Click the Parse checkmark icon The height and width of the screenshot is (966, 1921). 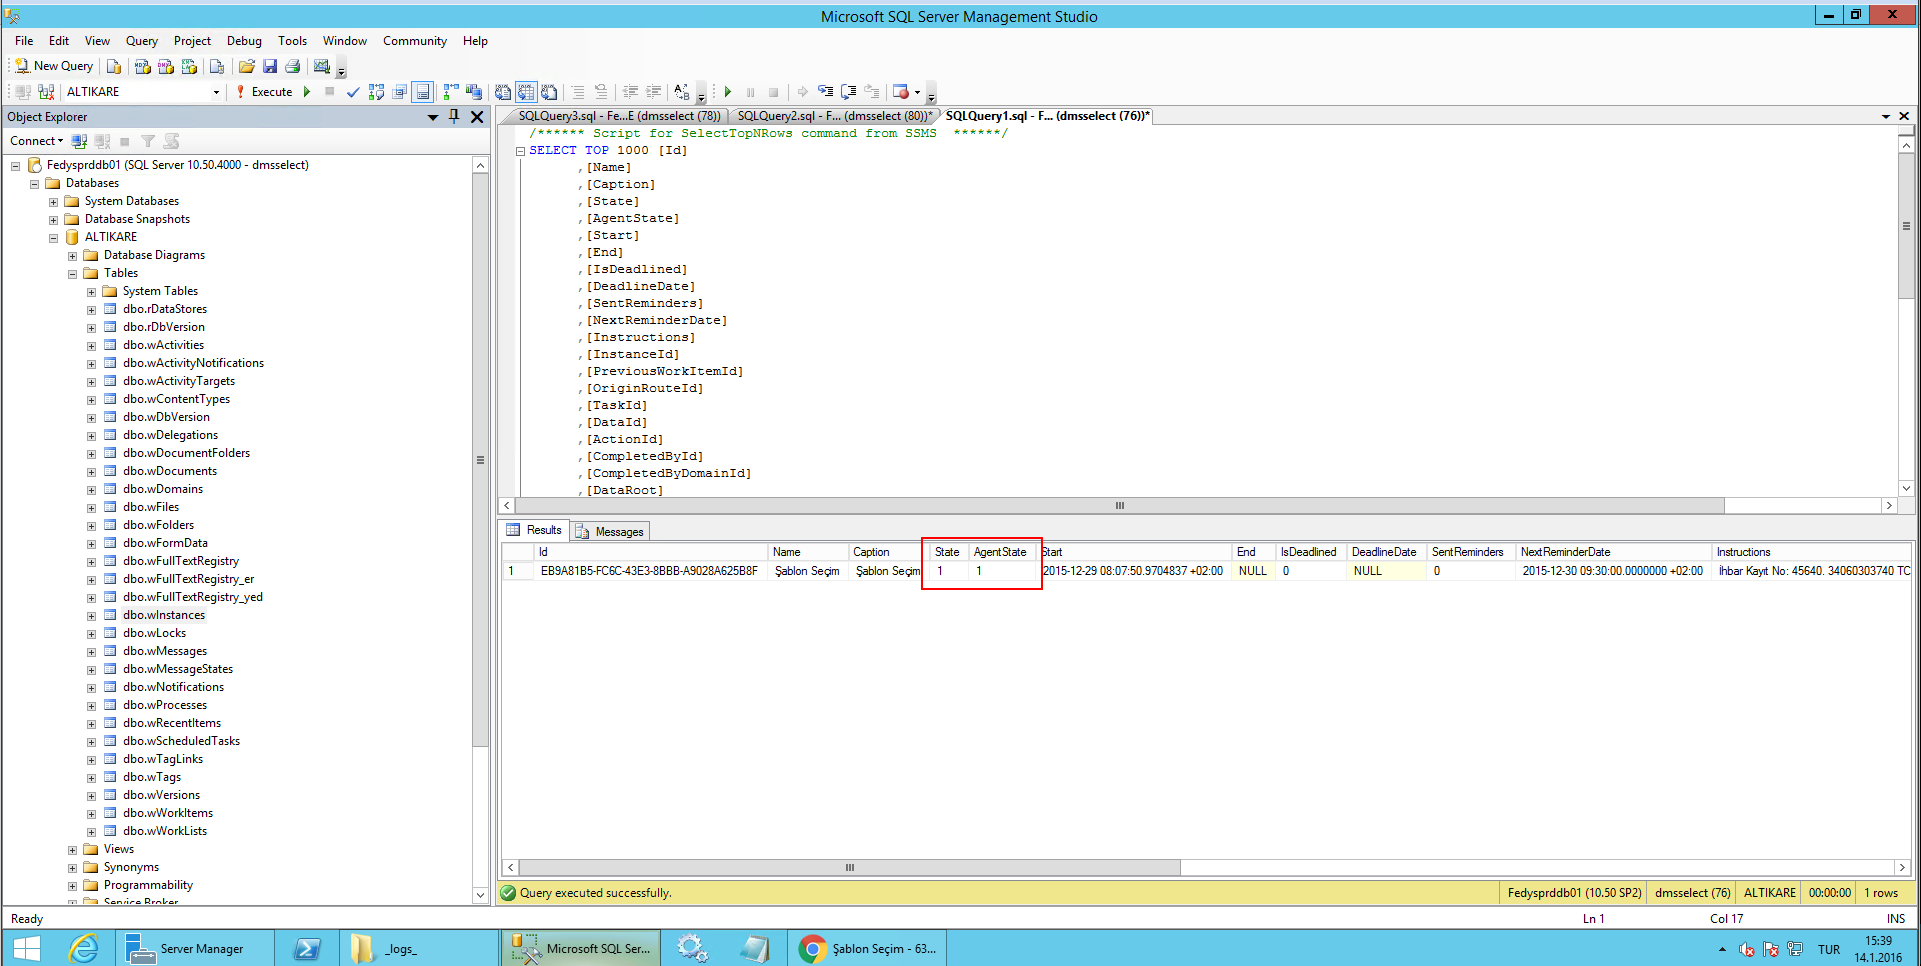pyautogui.click(x=353, y=92)
